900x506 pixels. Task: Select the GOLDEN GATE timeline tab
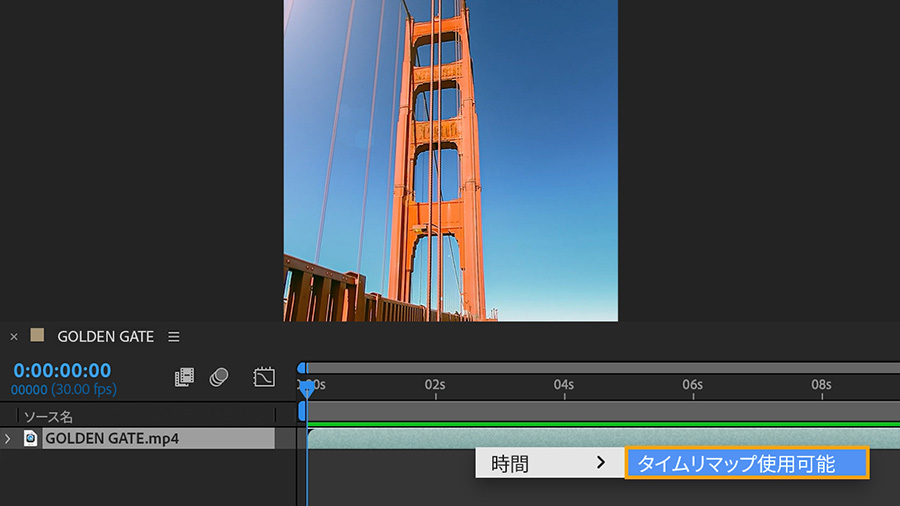[105, 337]
